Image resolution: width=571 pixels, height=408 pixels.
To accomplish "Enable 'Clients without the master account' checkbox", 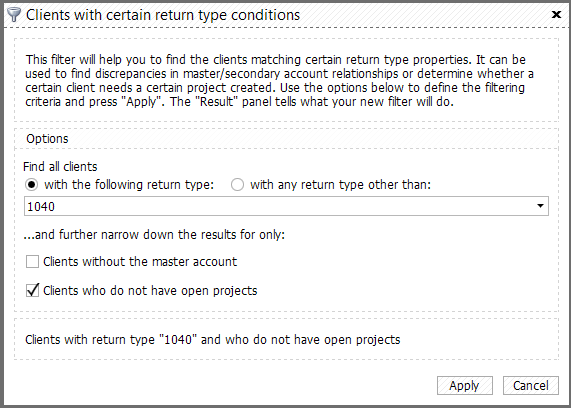I will 32,262.
